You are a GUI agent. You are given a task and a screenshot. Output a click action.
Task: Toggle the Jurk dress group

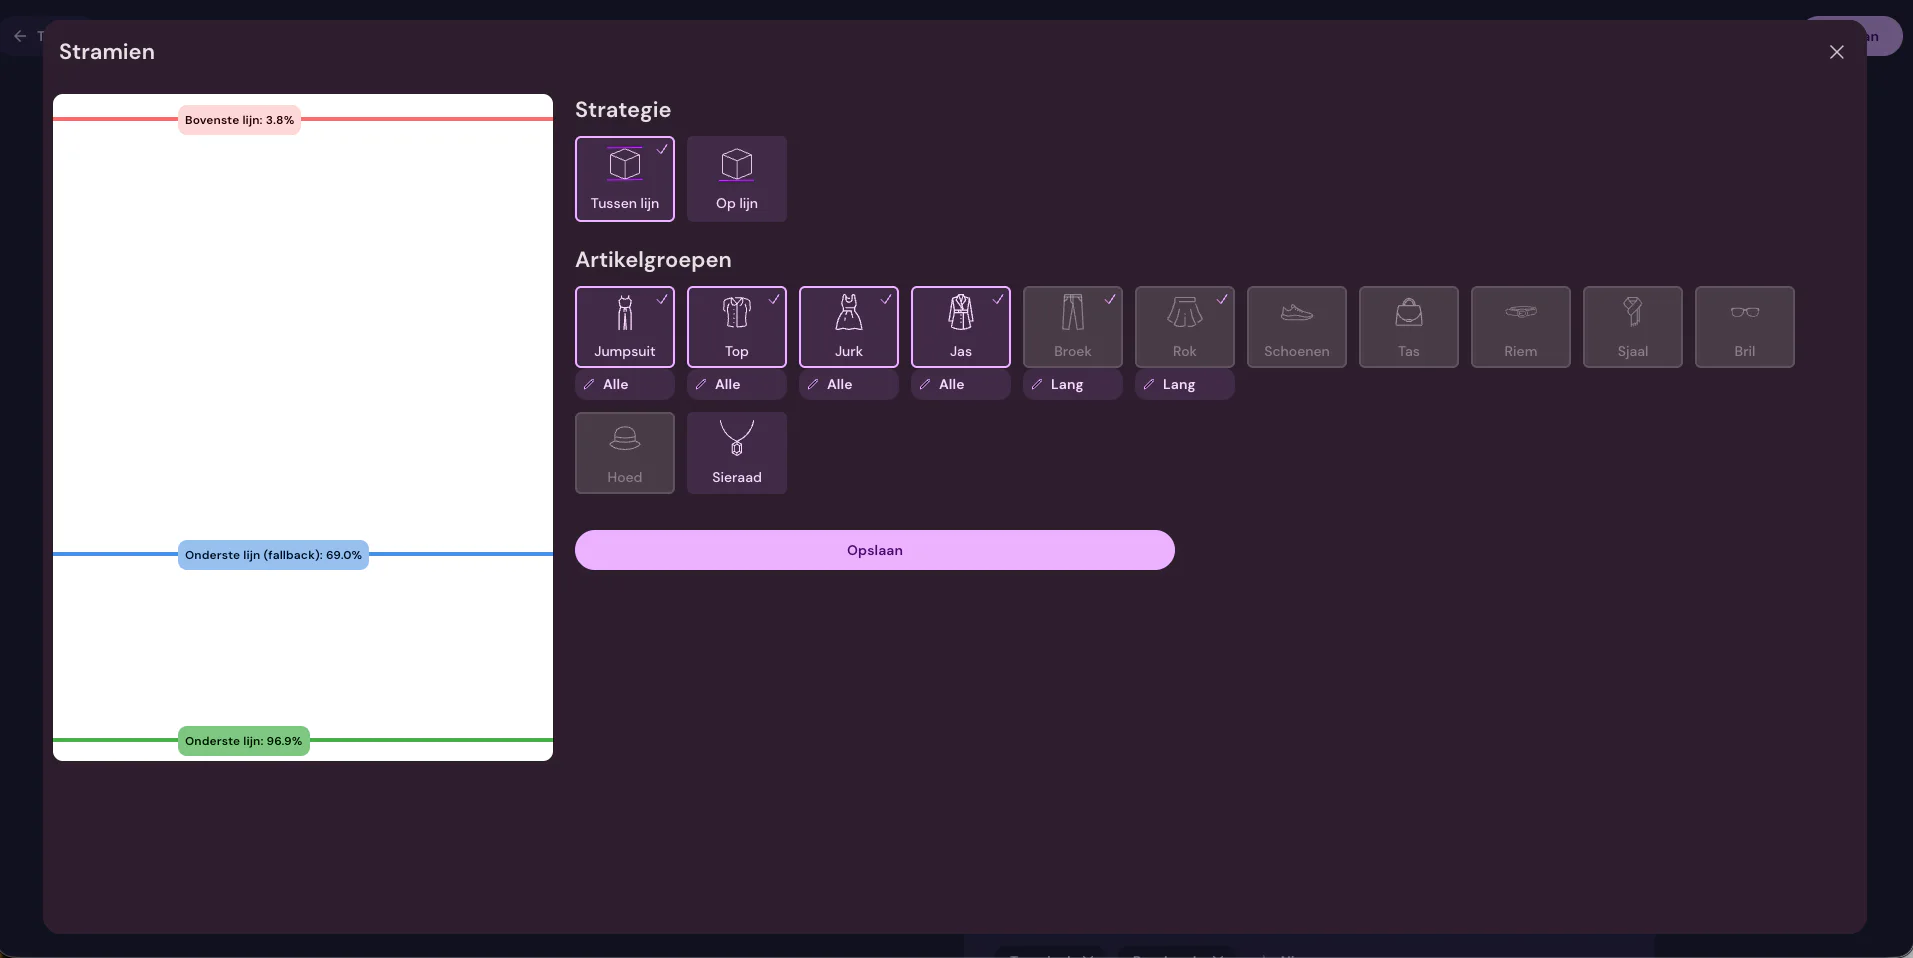[x=849, y=327]
